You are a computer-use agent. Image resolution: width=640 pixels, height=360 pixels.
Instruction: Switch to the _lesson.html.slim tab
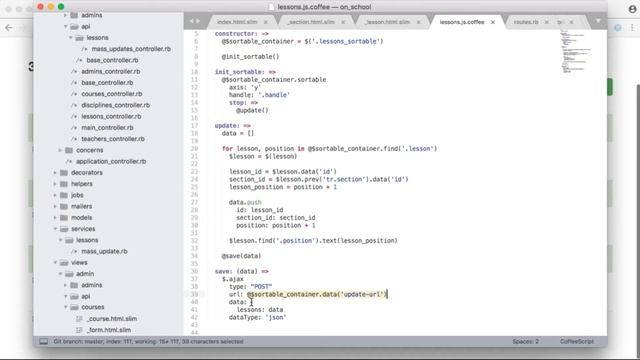tap(387, 22)
